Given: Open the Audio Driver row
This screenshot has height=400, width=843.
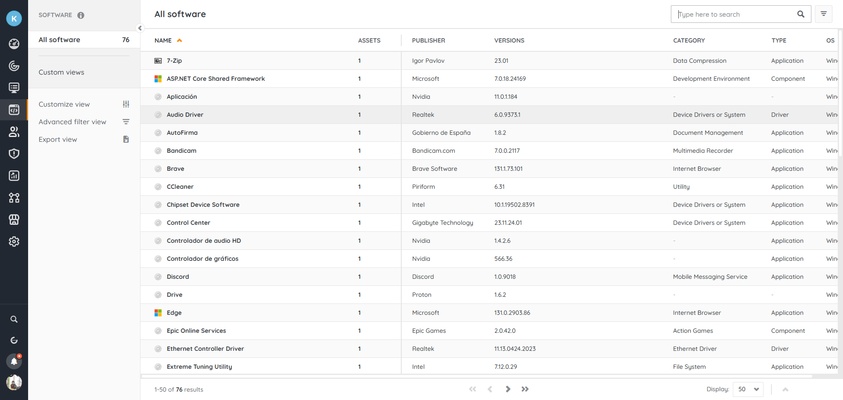Looking at the screenshot, I should (488, 115).
